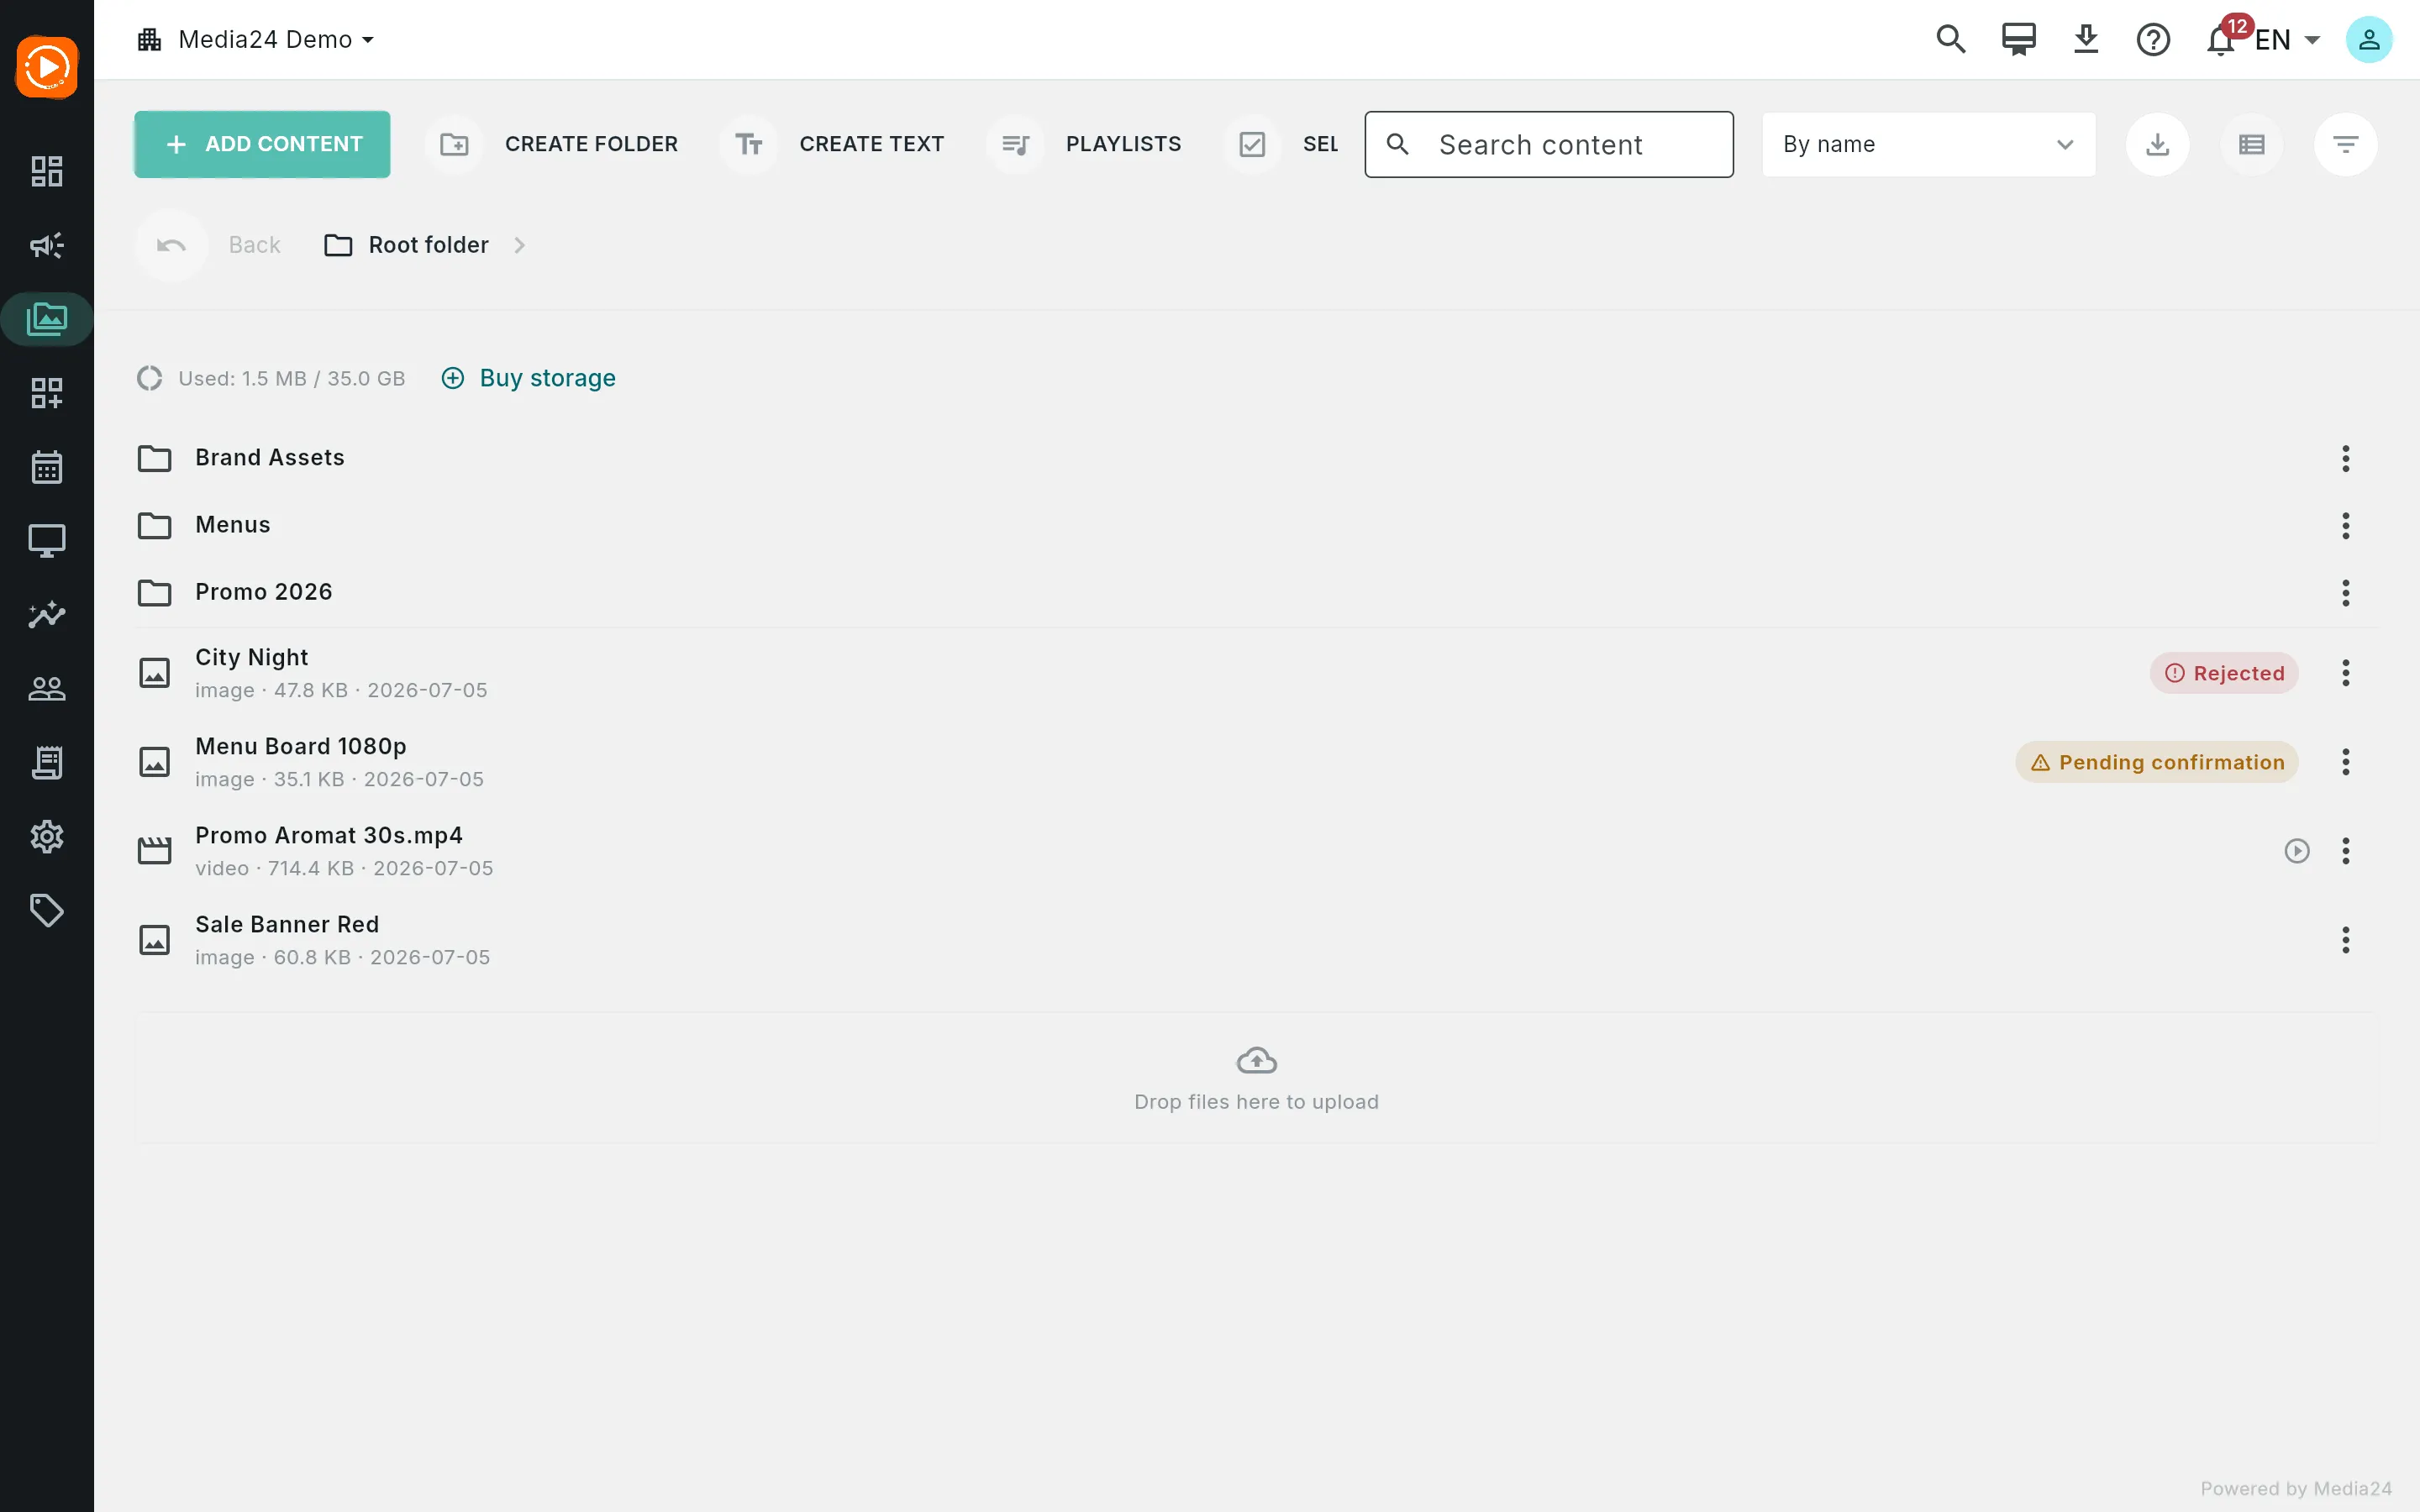Select the content library icon in sidebar
Screen dimensions: 2420x1512
click(x=47, y=319)
